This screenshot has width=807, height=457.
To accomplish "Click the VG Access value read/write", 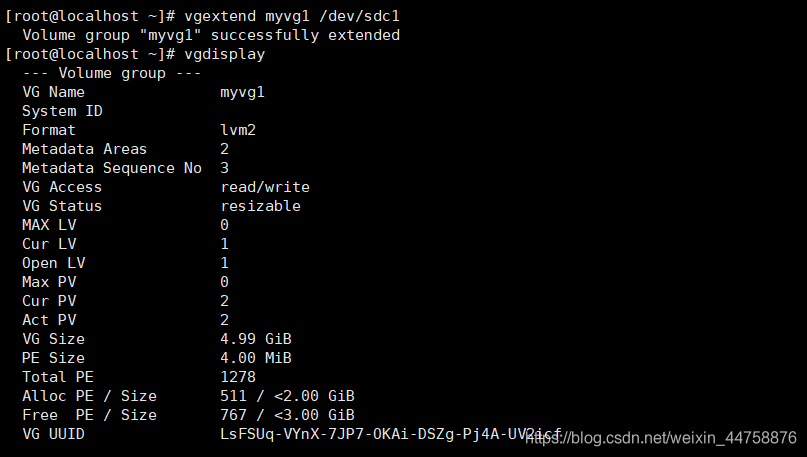I will click(265, 187).
